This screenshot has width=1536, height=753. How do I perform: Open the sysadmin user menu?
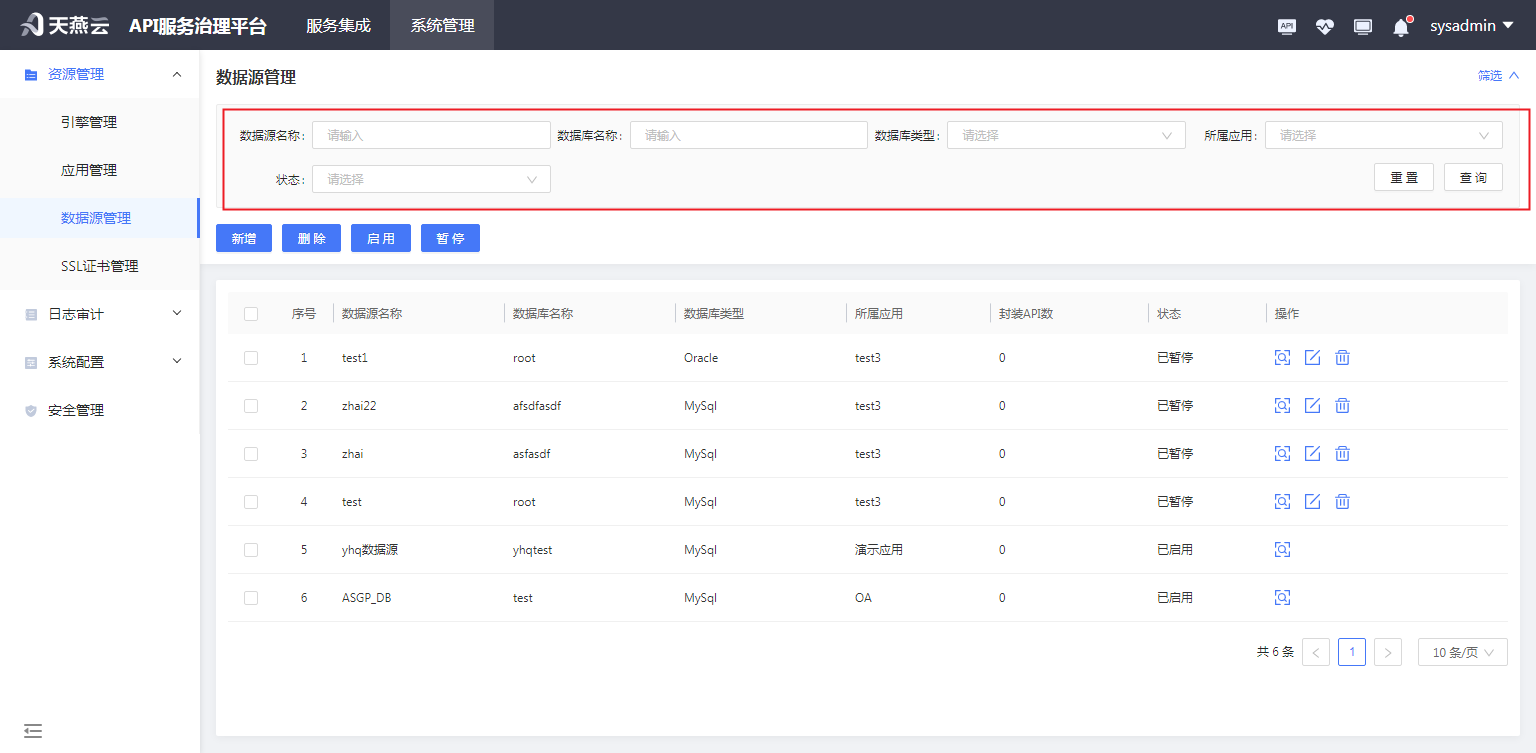1470,25
